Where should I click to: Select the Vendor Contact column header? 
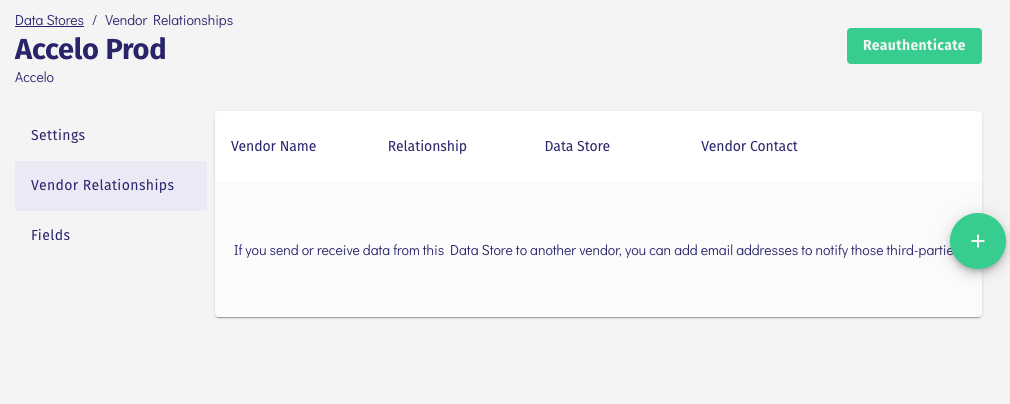(749, 146)
